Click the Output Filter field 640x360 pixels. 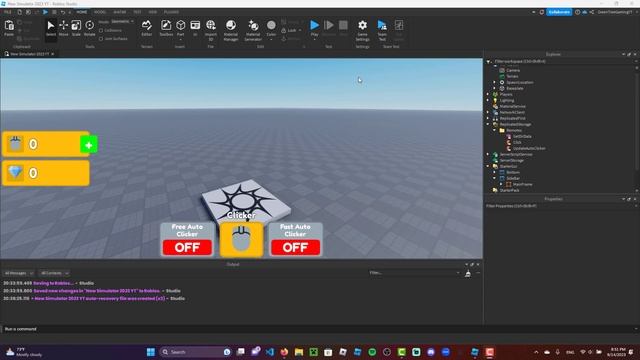pyautogui.click(x=414, y=273)
